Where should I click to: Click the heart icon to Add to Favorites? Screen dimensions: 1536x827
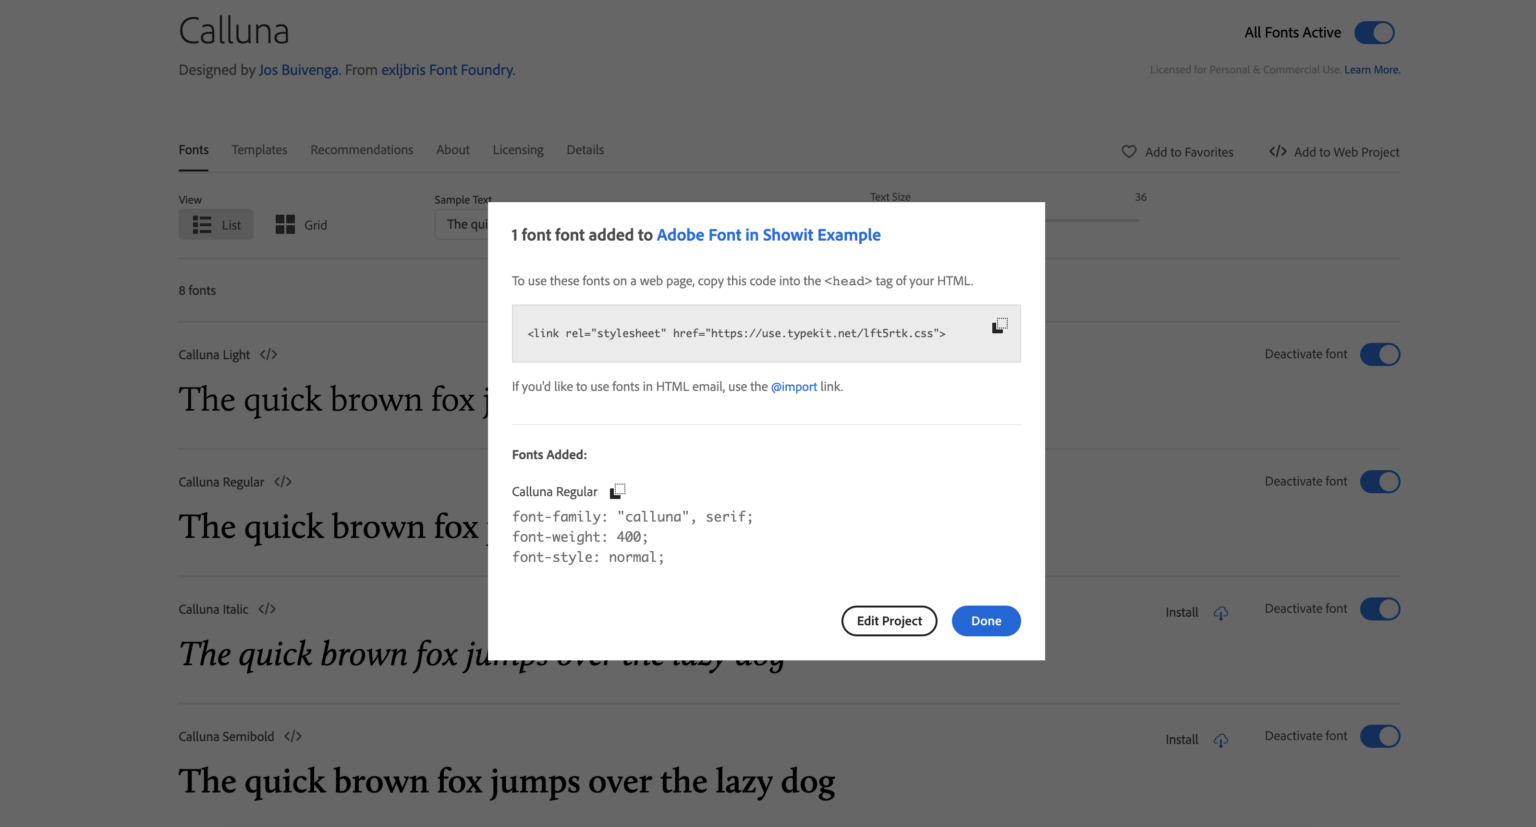1129,151
